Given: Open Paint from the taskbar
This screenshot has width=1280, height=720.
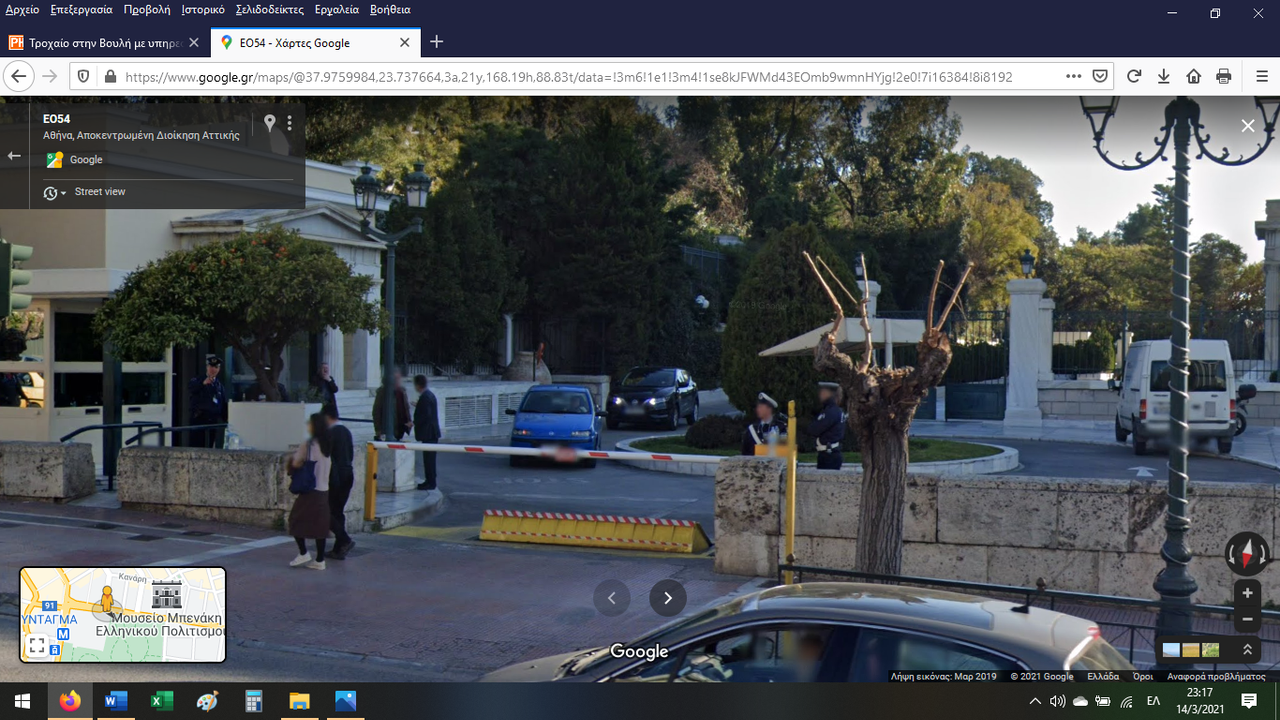Looking at the screenshot, I should pyautogui.click(x=207, y=701).
